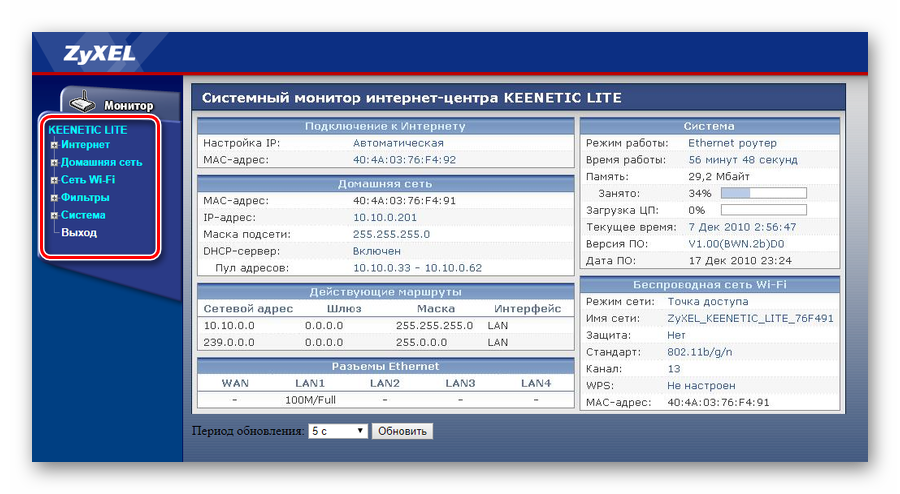Click the Wi-Fi channel value 13
The image size is (900, 494).
click(673, 369)
